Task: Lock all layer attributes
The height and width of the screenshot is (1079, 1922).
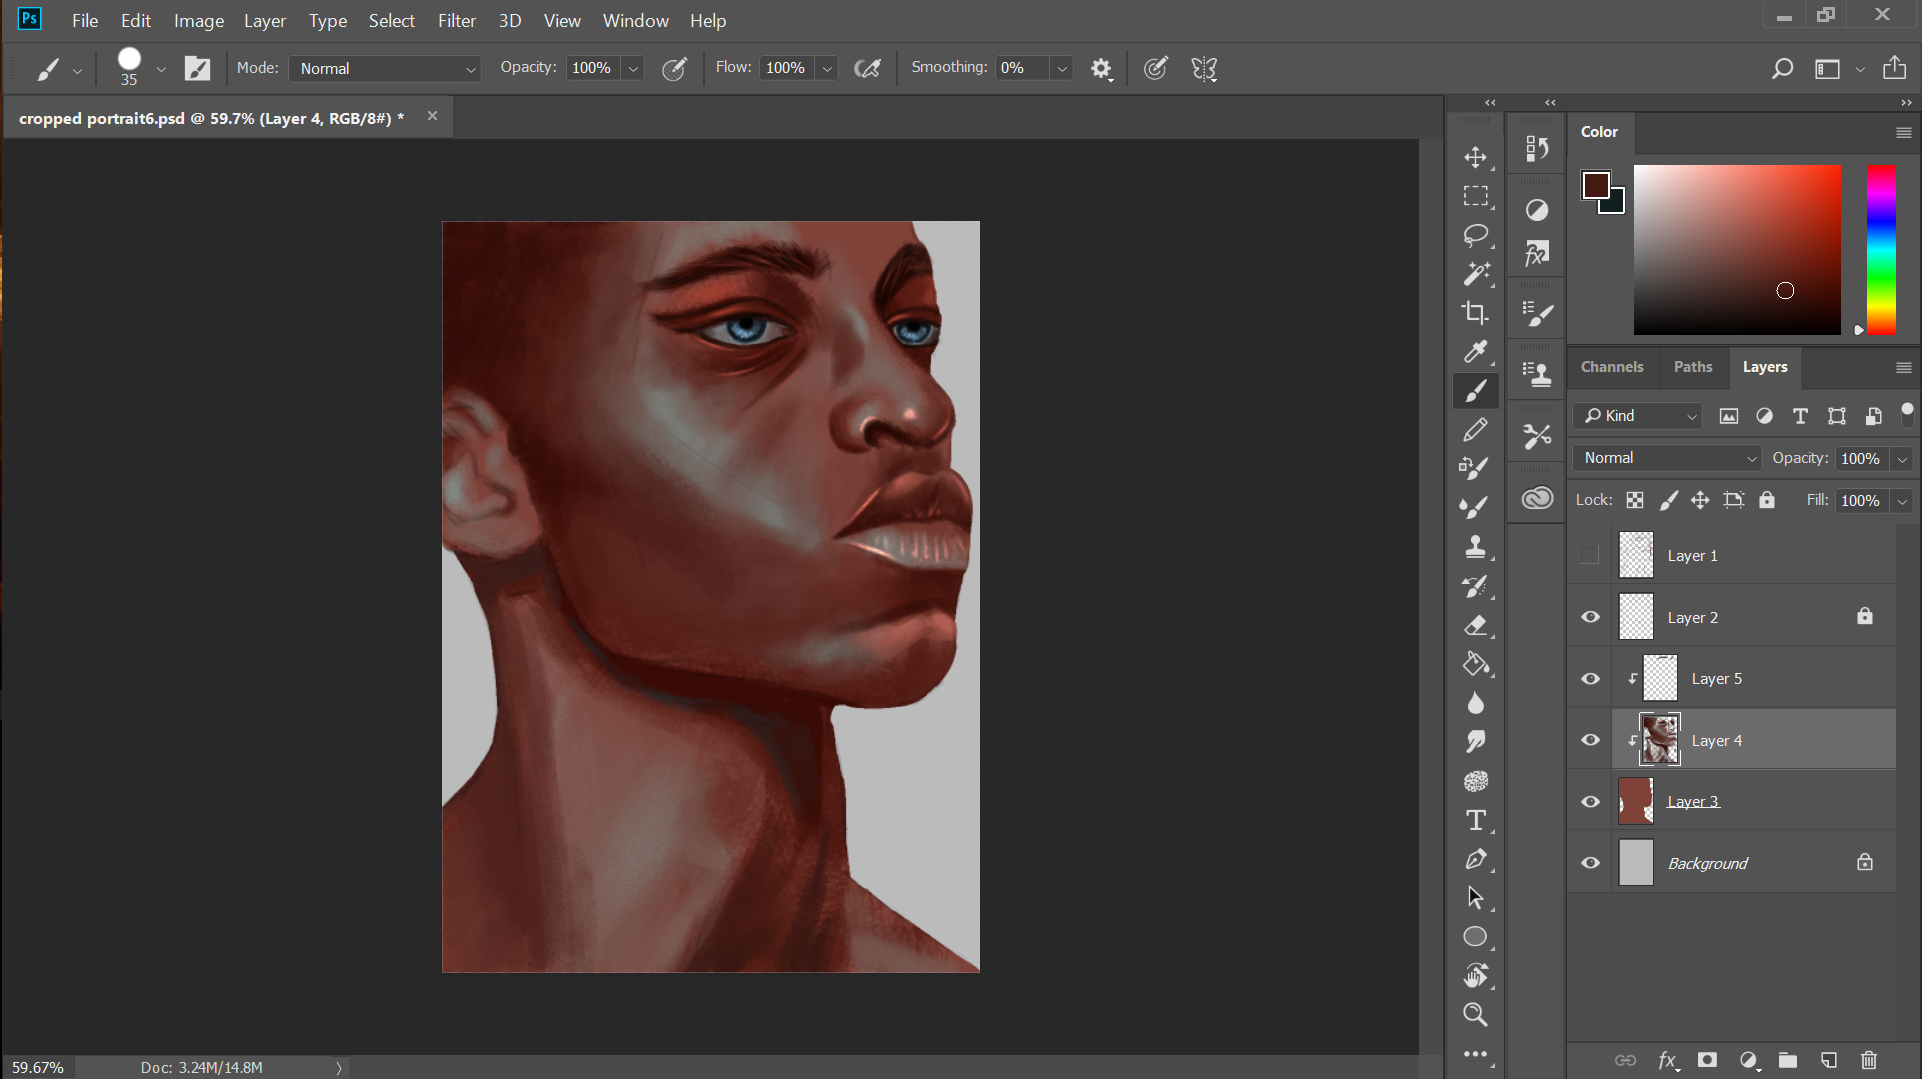Action: 1767,500
